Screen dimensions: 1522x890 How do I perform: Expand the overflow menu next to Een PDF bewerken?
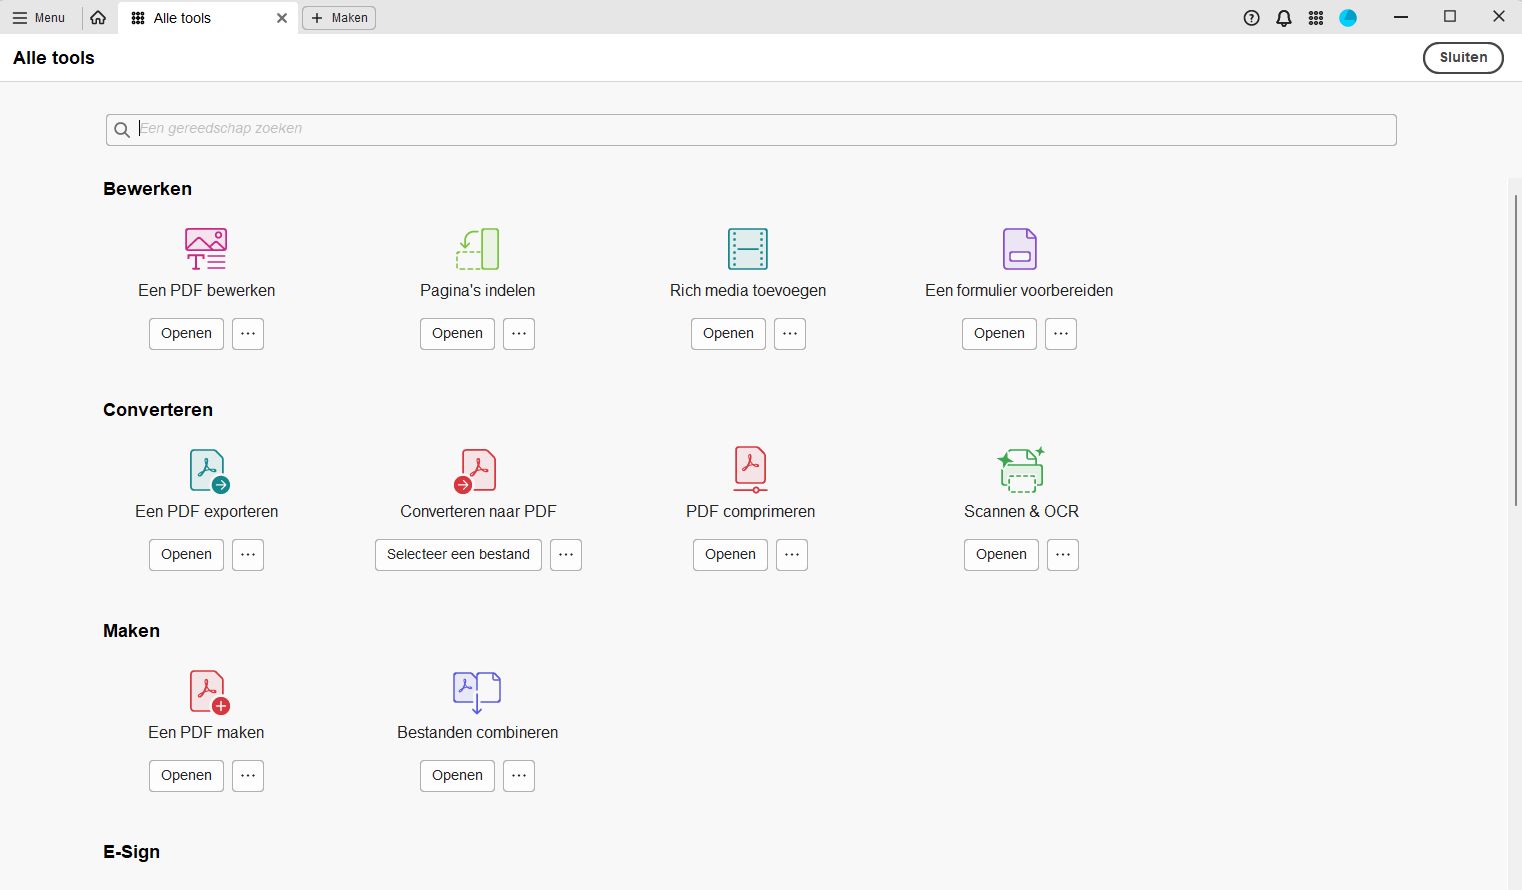point(248,333)
